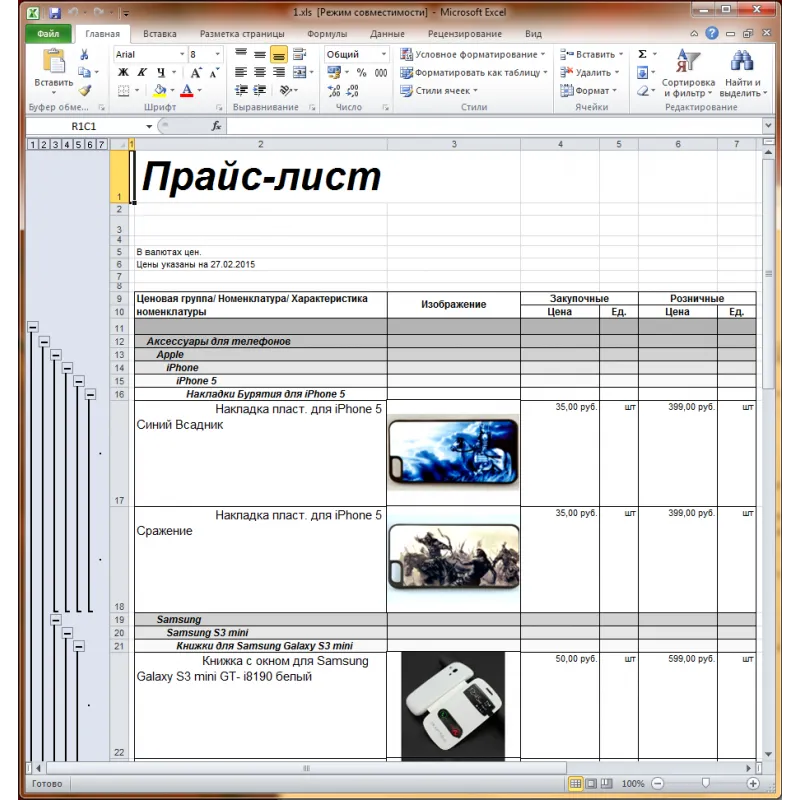Switch to the Вставка tab
The image size is (800, 800).
tap(160, 34)
